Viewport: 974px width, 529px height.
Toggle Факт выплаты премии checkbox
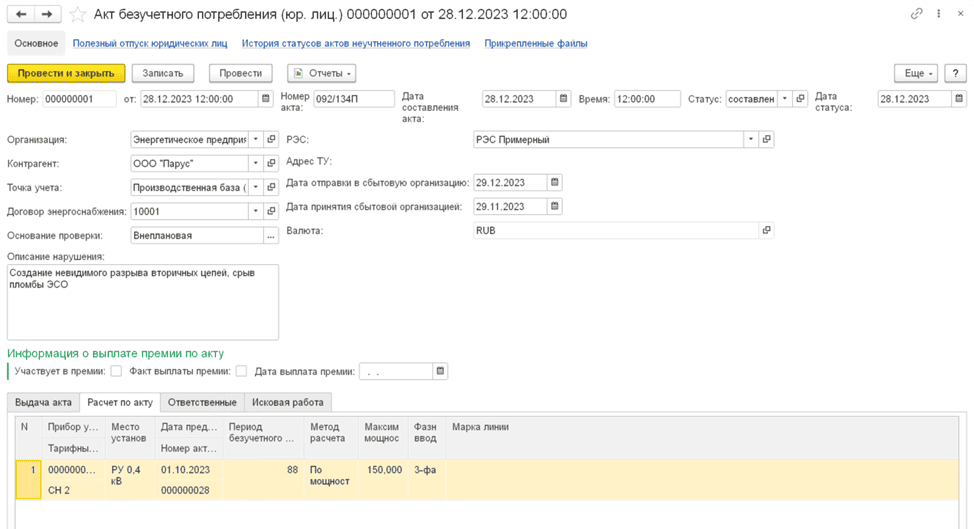[241, 371]
